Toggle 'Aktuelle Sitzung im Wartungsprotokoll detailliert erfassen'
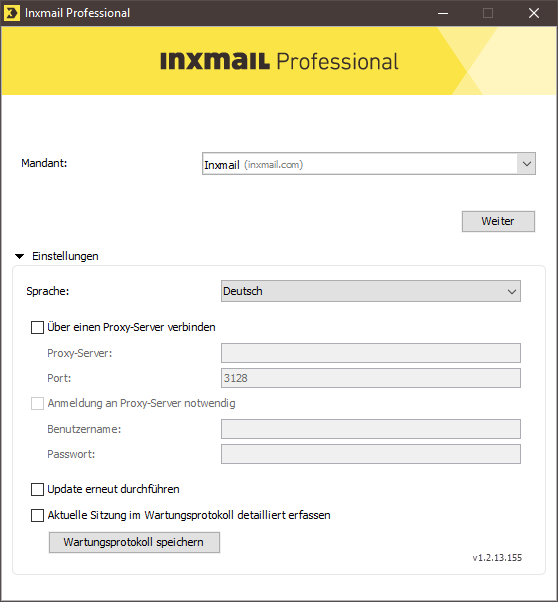 click(37, 515)
